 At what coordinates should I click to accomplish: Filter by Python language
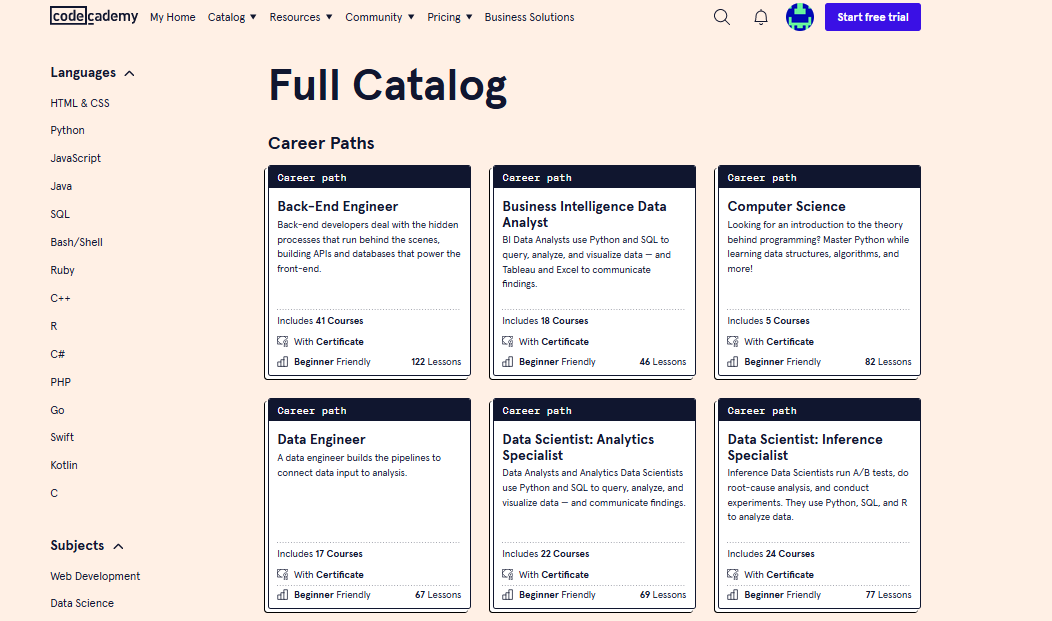pos(67,130)
